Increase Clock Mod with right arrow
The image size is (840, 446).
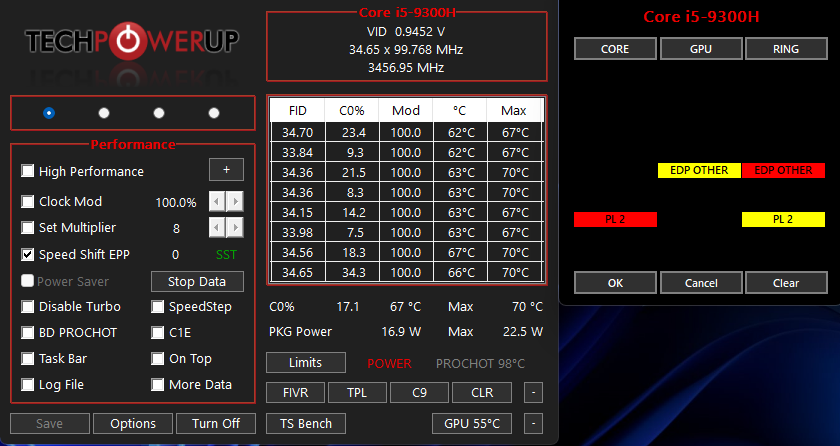235,202
